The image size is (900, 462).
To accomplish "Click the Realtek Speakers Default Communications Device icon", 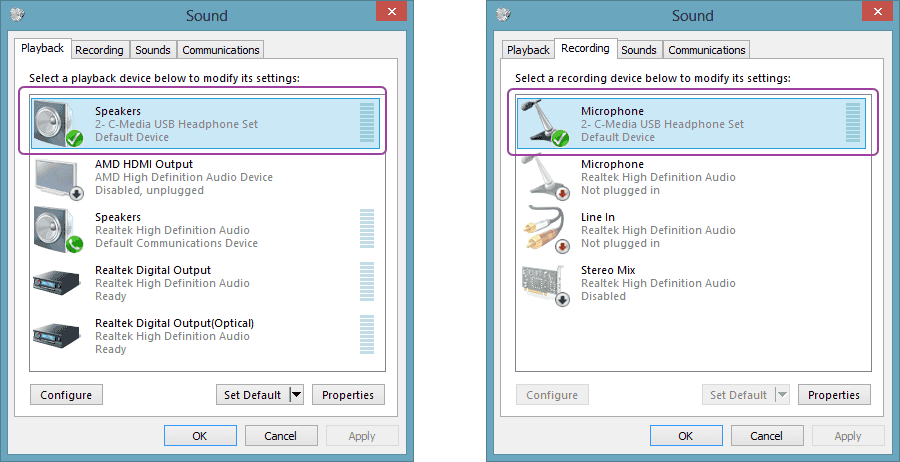I will [57, 230].
